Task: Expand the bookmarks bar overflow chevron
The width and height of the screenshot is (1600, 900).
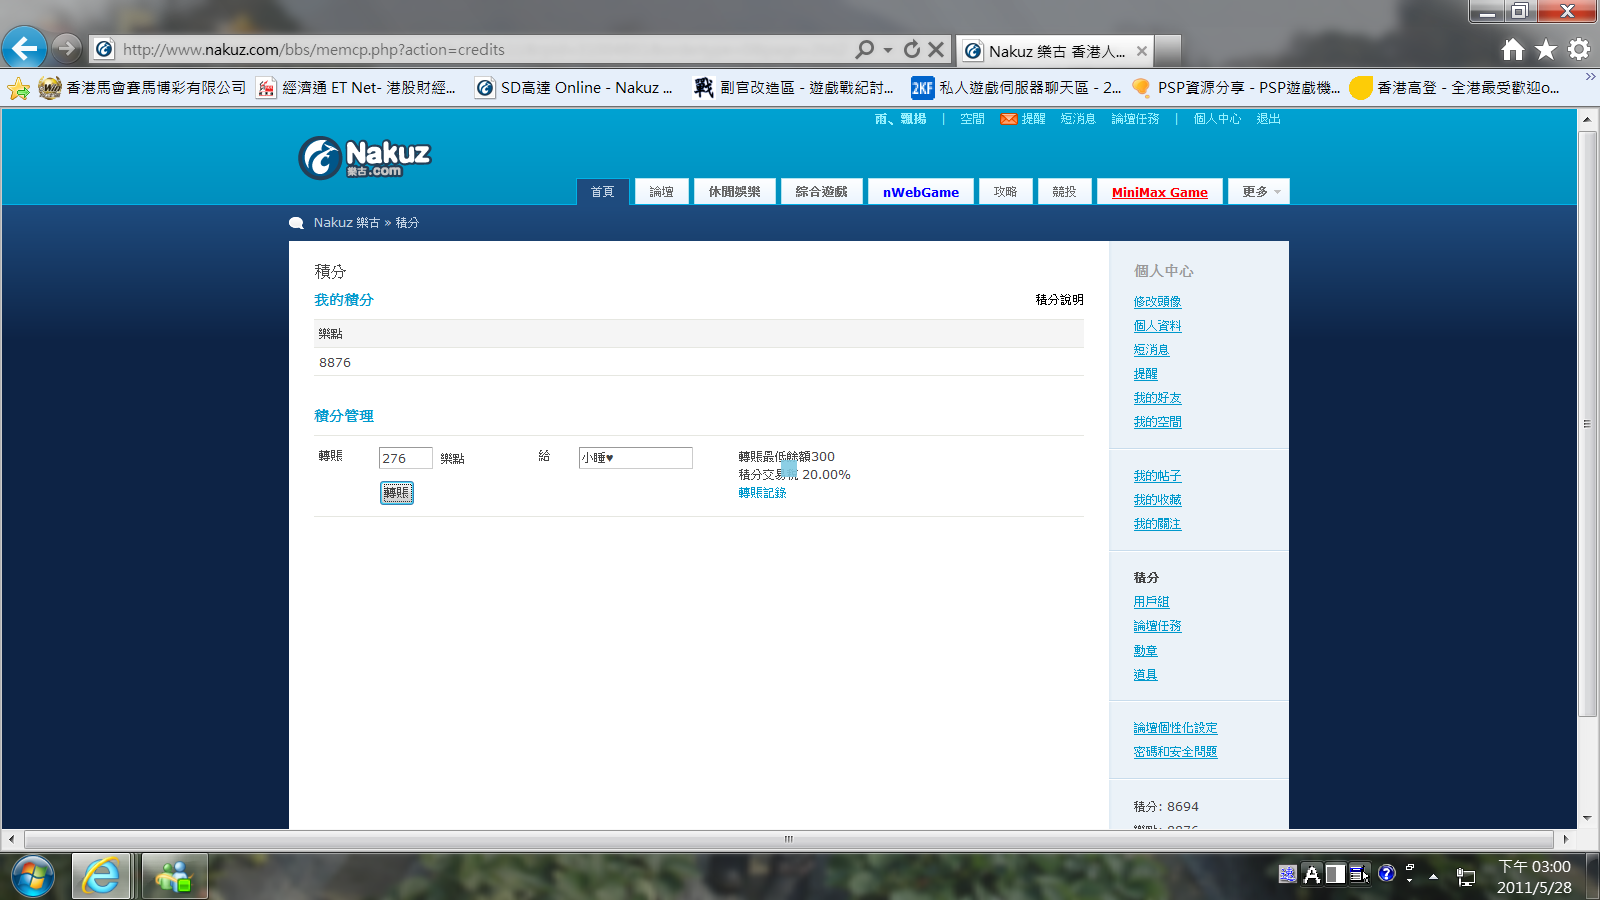Action: click(1590, 77)
